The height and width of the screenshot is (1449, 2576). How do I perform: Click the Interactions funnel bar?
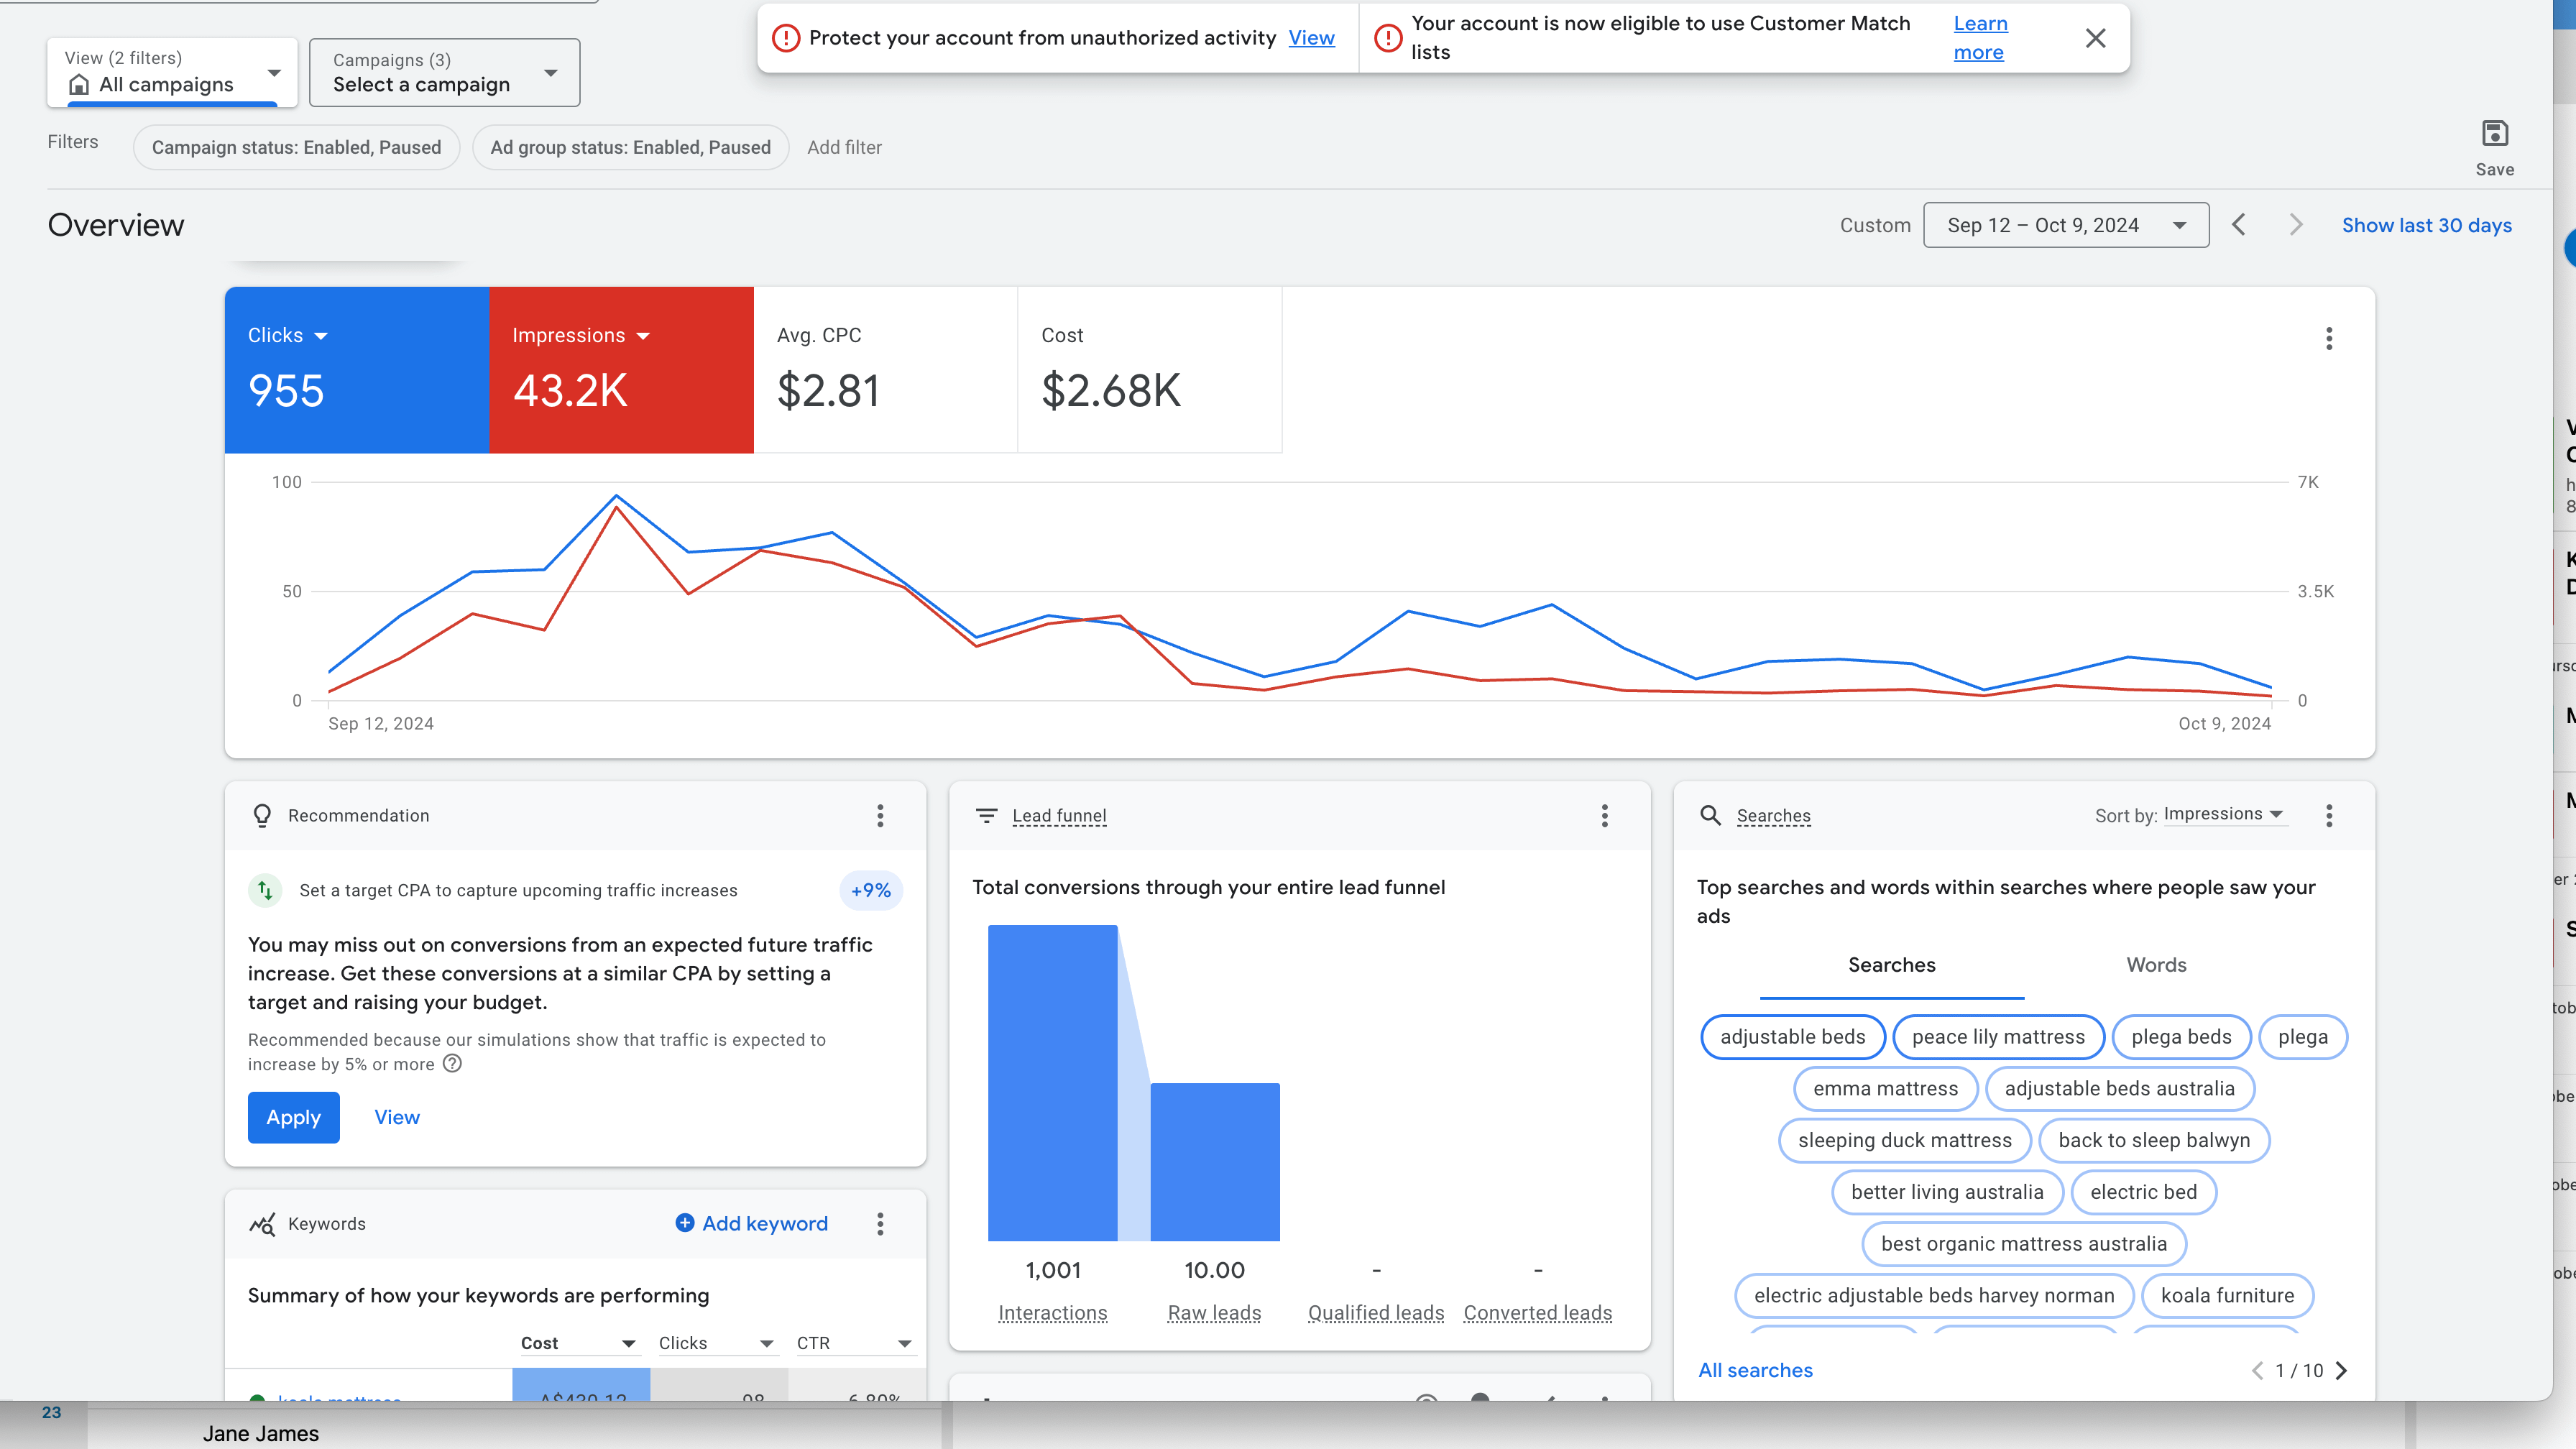(1052, 1083)
